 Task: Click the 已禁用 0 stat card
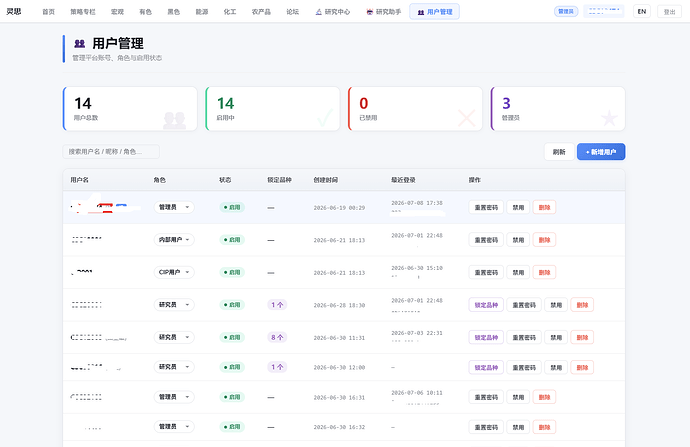coord(415,109)
